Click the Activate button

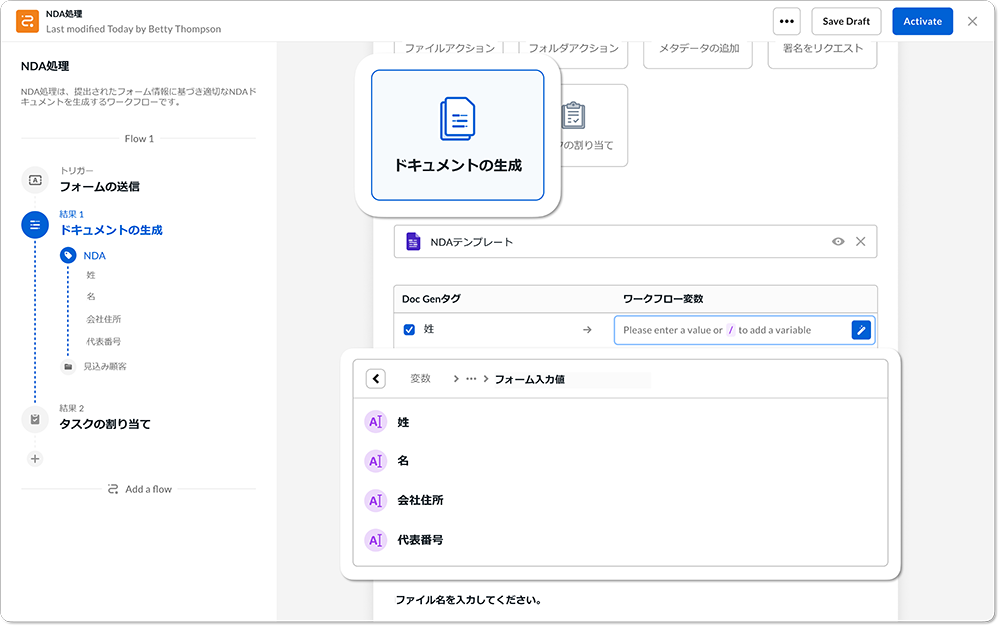(x=922, y=20)
